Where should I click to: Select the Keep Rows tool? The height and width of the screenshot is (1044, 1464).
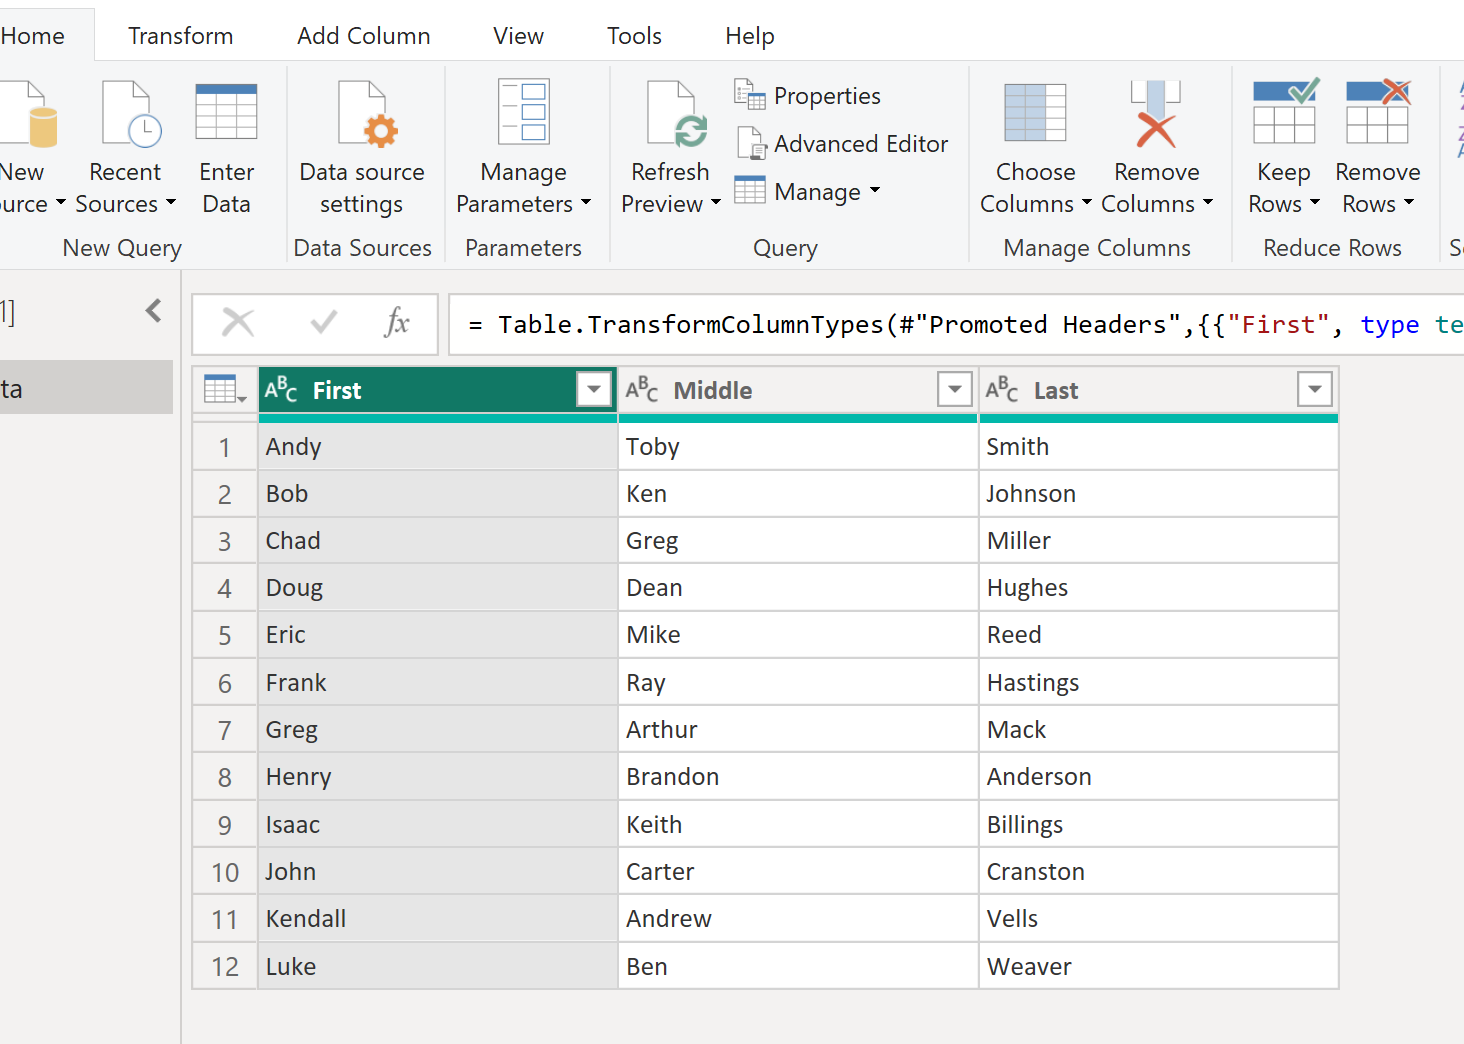click(1283, 145)
